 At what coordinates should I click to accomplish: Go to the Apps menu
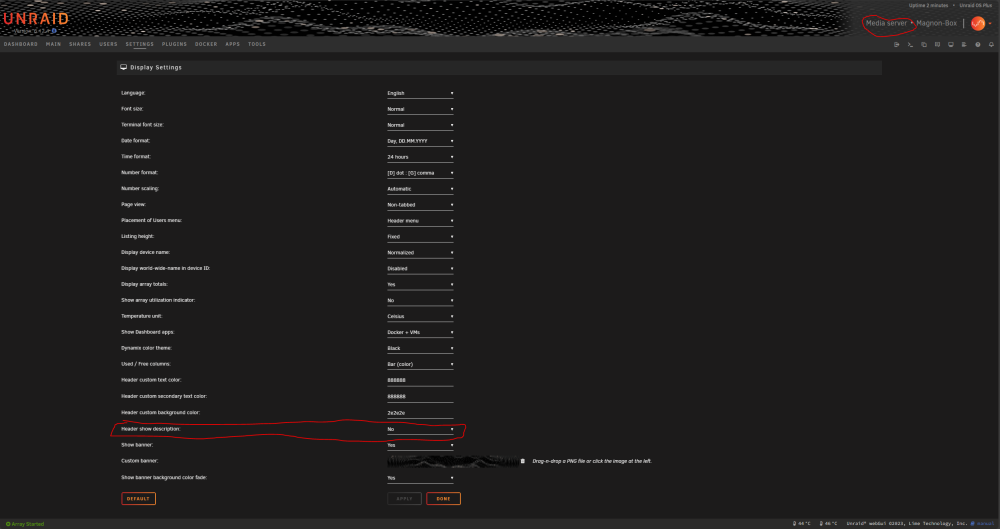pyautogui.click(x=233, y=45)
